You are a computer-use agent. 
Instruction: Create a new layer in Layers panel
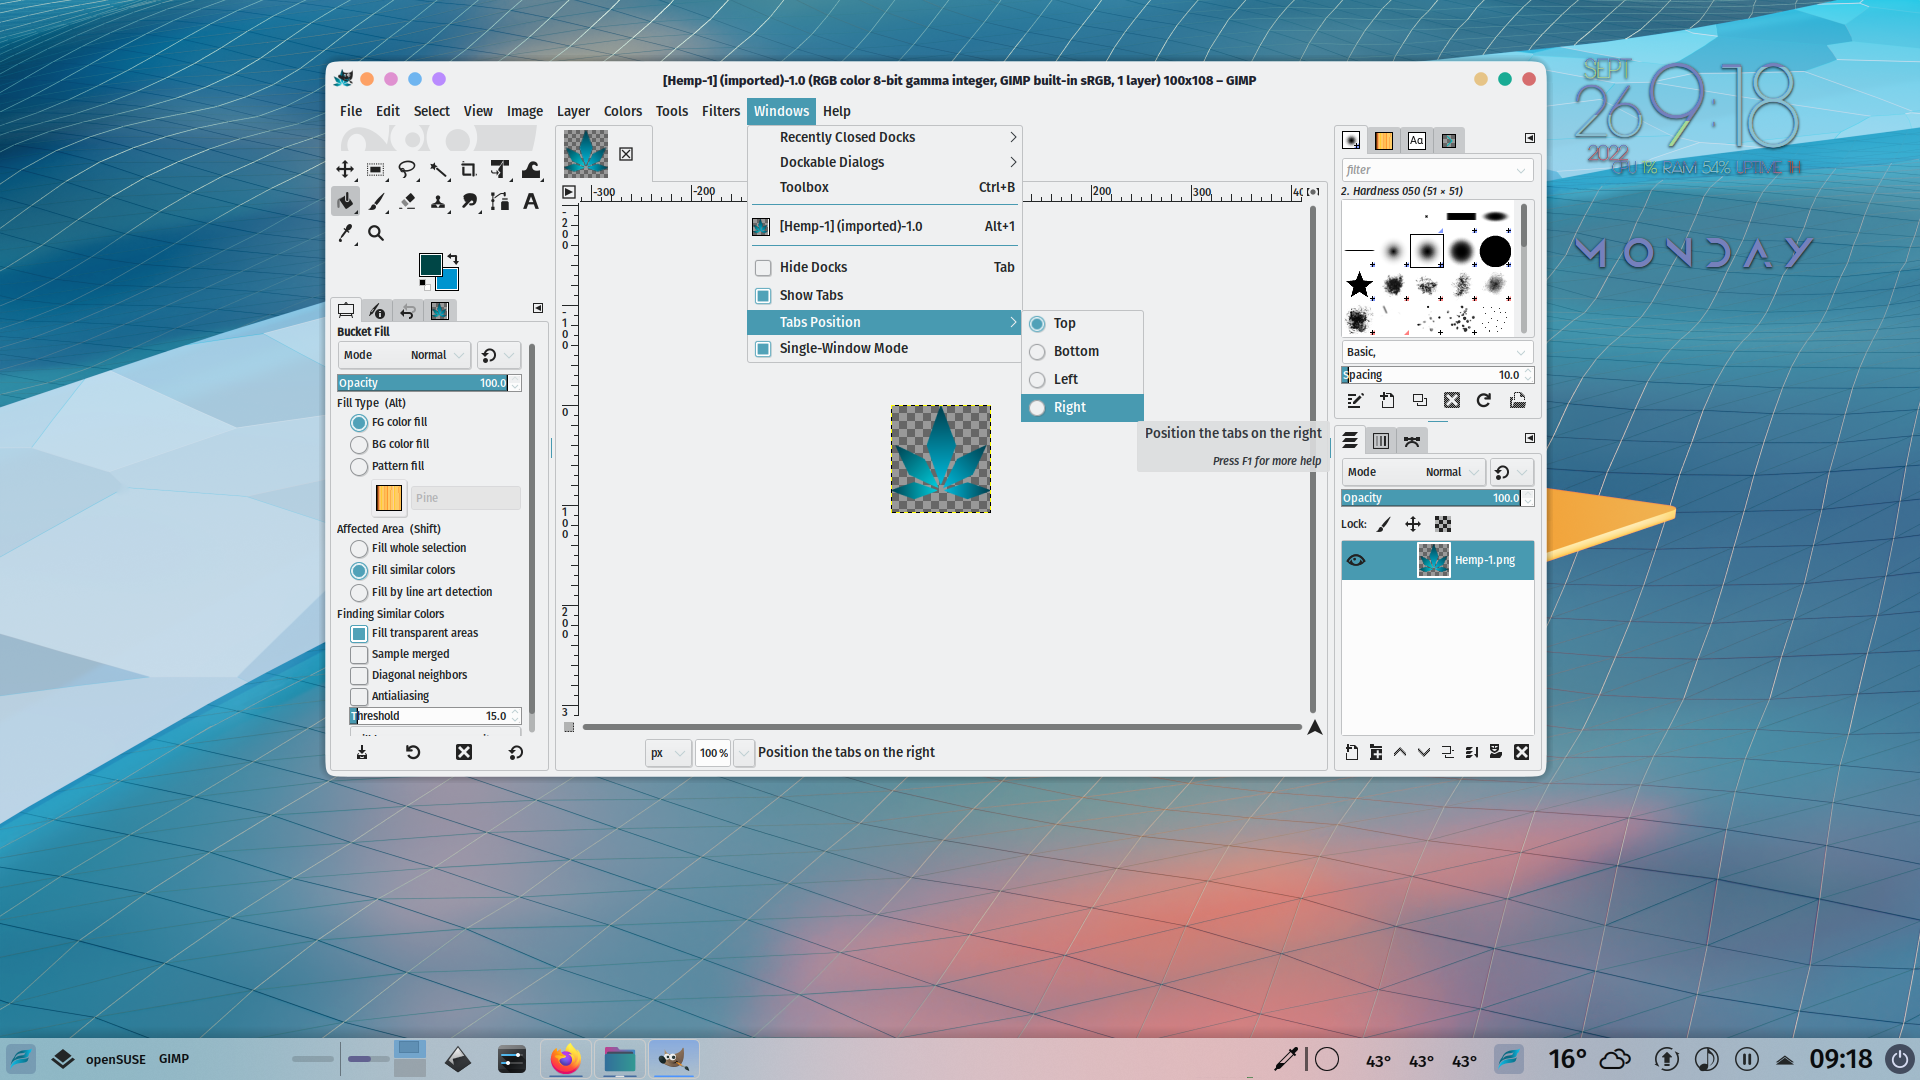coord(1352,752)
